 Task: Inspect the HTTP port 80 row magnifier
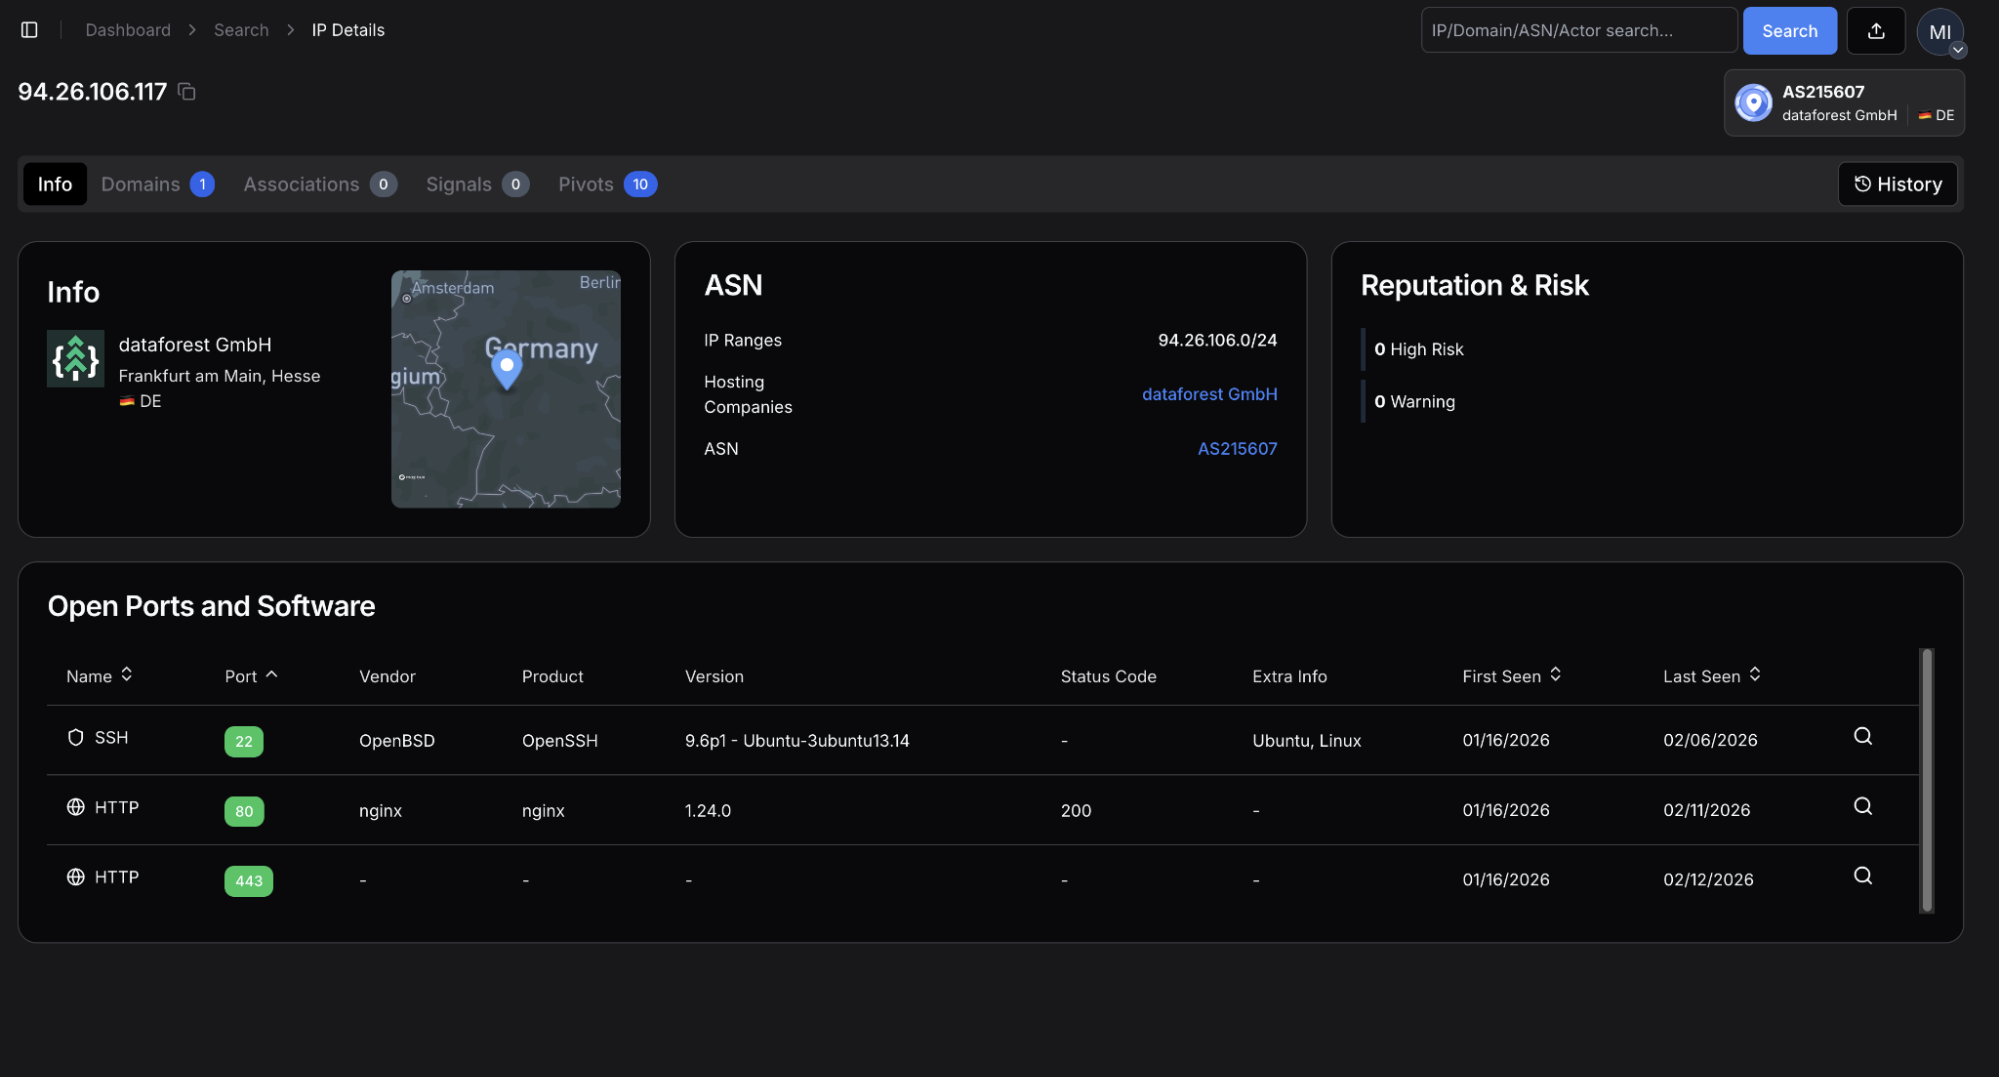1862,807
